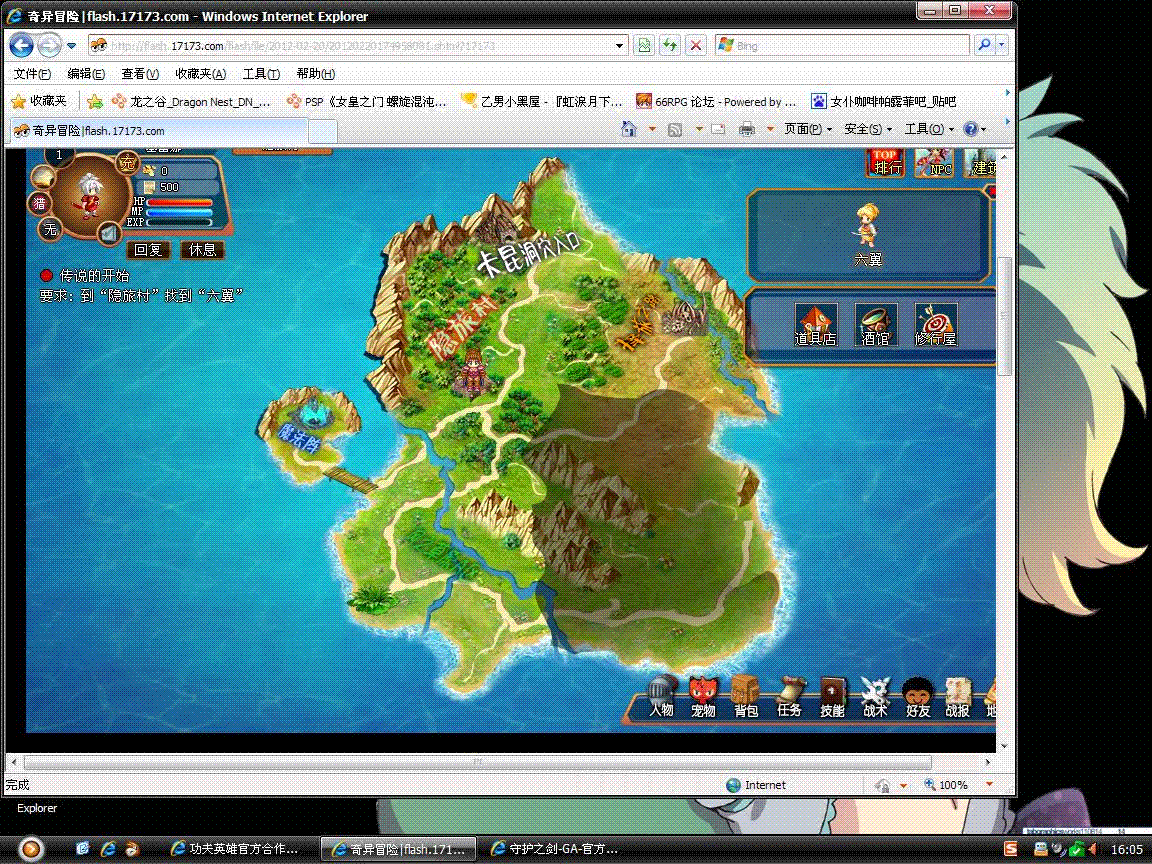1152x864 pixels.
Task: Click the 无 round badge beside avatar
Action: click(x=49, y=230)
